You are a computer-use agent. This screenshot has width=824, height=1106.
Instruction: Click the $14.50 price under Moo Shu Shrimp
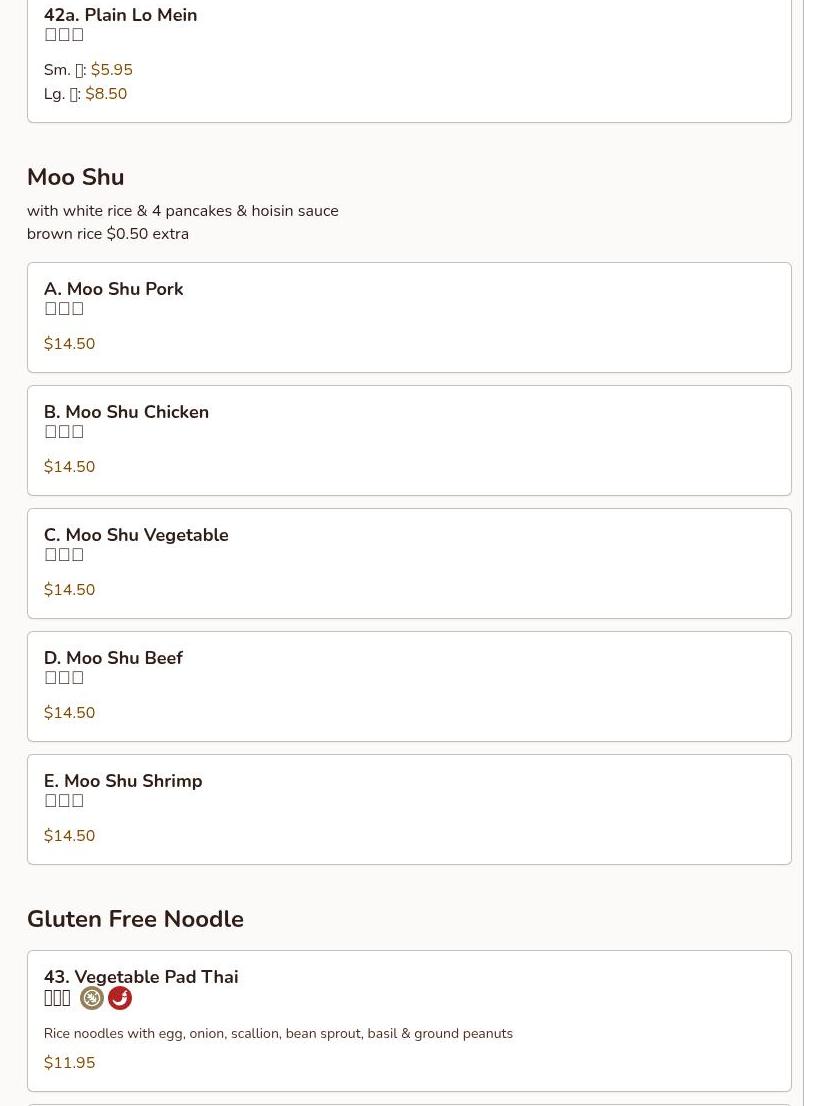pyautogui.click(x=69, y=836)
